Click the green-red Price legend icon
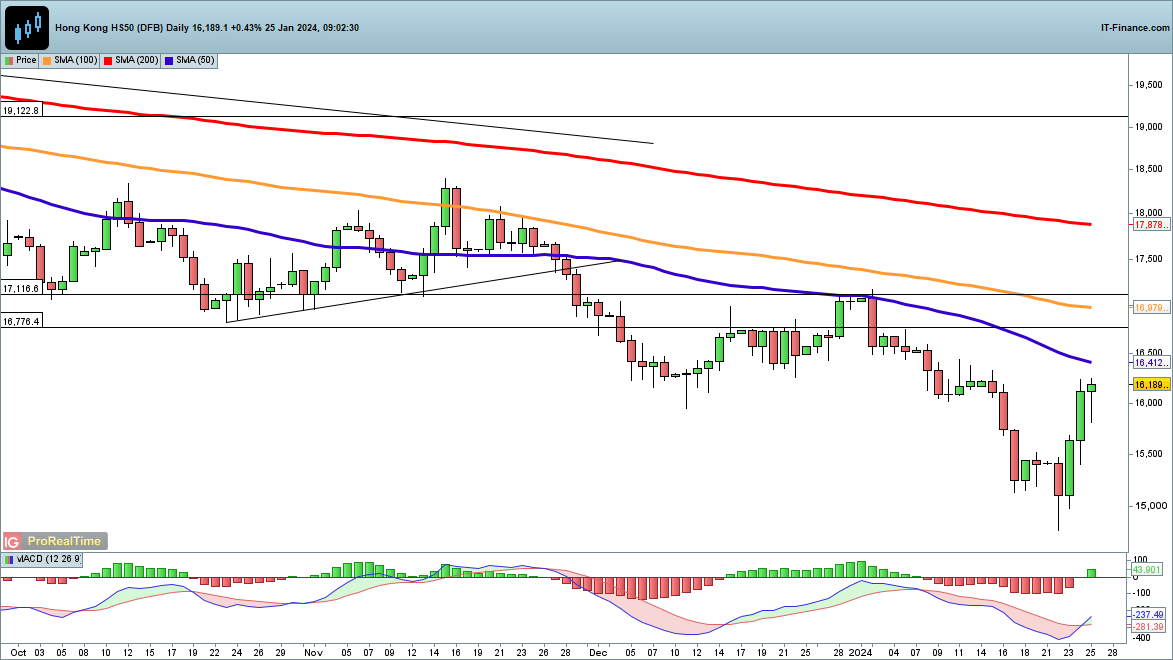Screen dimensions: 1173x660 [x=9, y=61]
